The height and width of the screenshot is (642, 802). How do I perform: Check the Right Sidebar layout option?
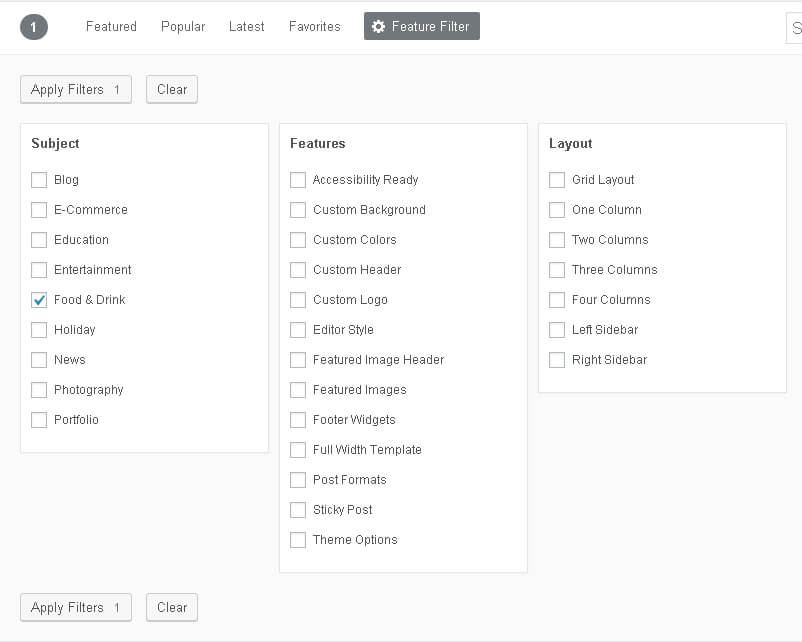[557, 360]
